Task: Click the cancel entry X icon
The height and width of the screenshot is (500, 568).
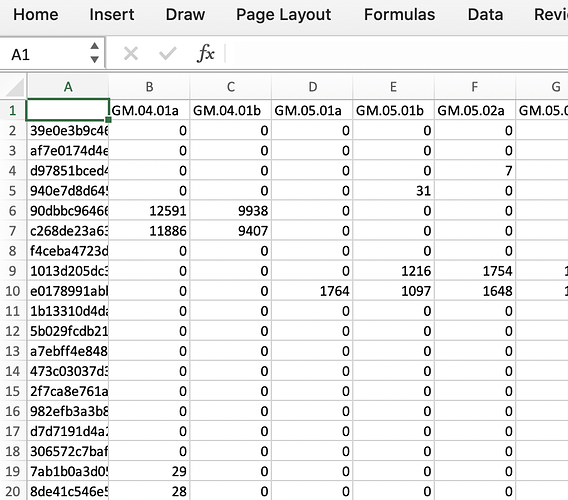Action: [x=130, y=54]
